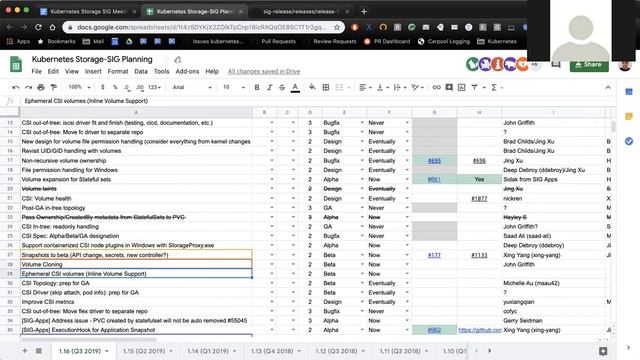Apply bold formatting

tap(257, 87)
